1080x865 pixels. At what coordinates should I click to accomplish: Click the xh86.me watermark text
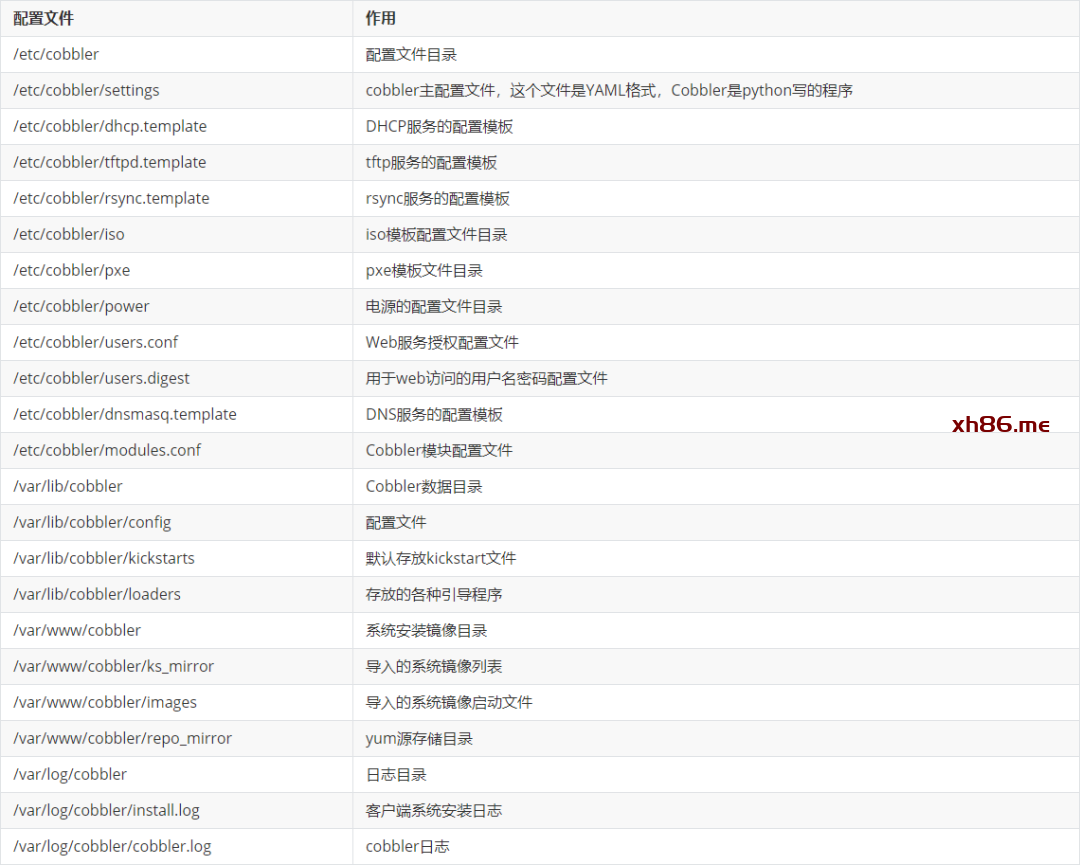(x=1001, y=425)
